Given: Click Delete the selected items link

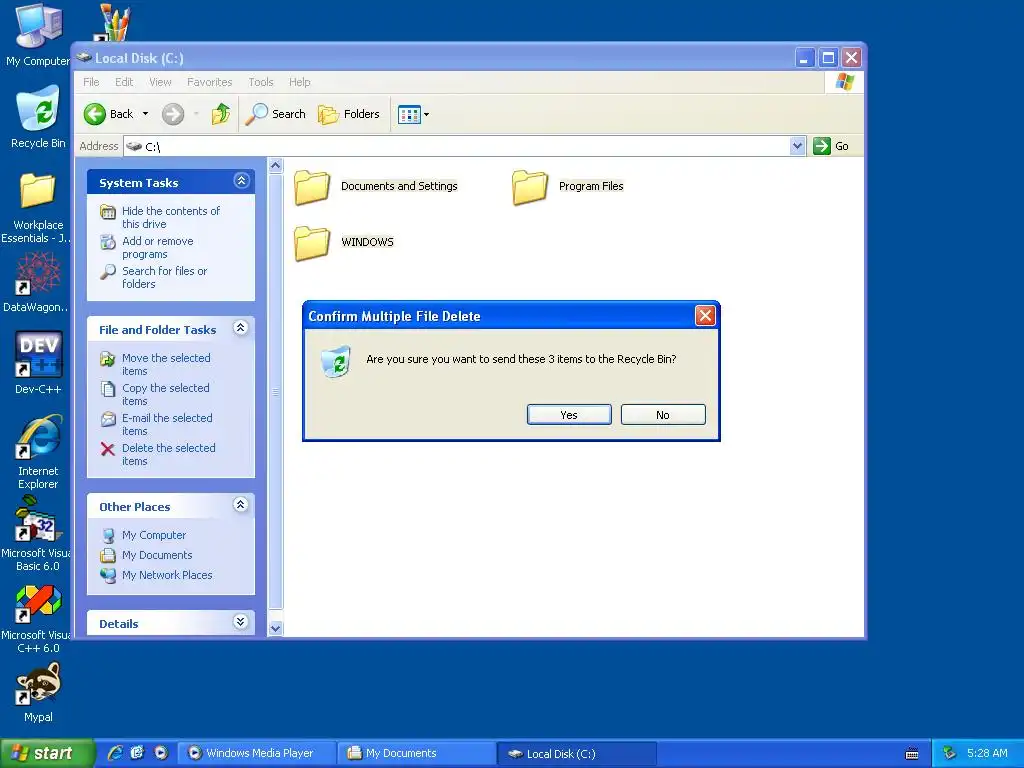Looking at the screenshot, I should click(168, 455).
